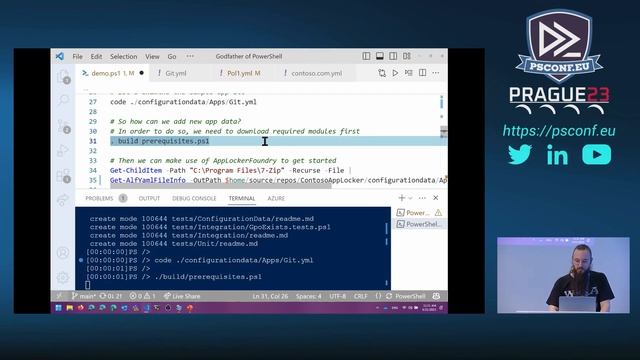Viewport: 640px width, 360px height.
Task: Switch branch via main* status item
Action: (84, 296)
